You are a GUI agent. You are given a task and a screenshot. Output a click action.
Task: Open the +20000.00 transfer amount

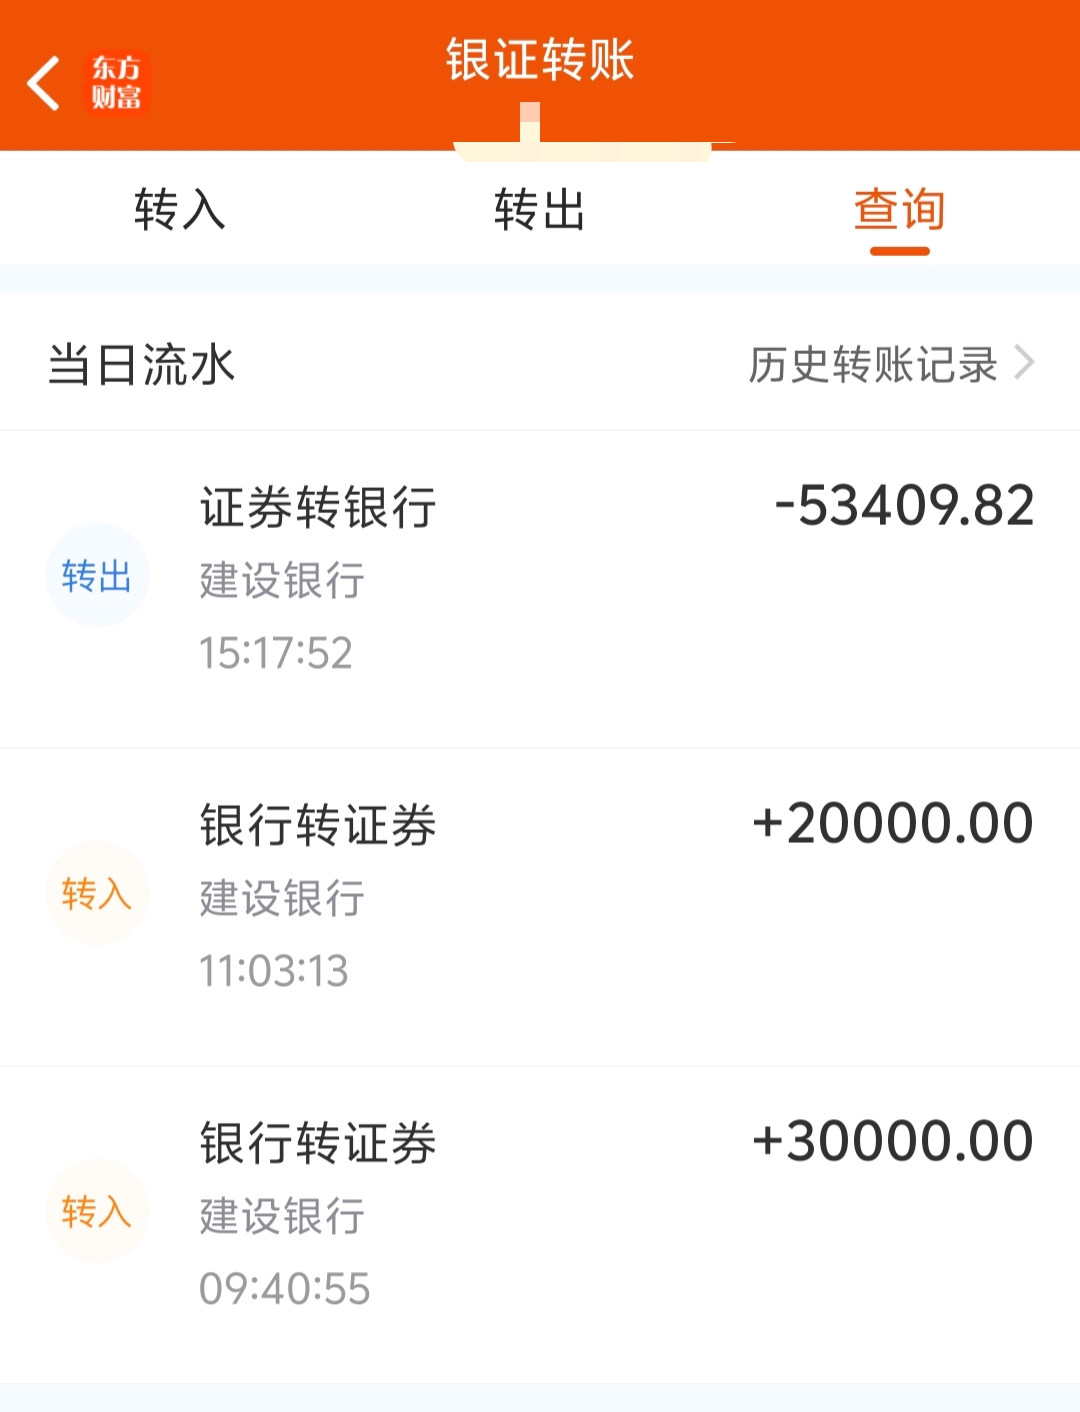click(x=893, y=823)
